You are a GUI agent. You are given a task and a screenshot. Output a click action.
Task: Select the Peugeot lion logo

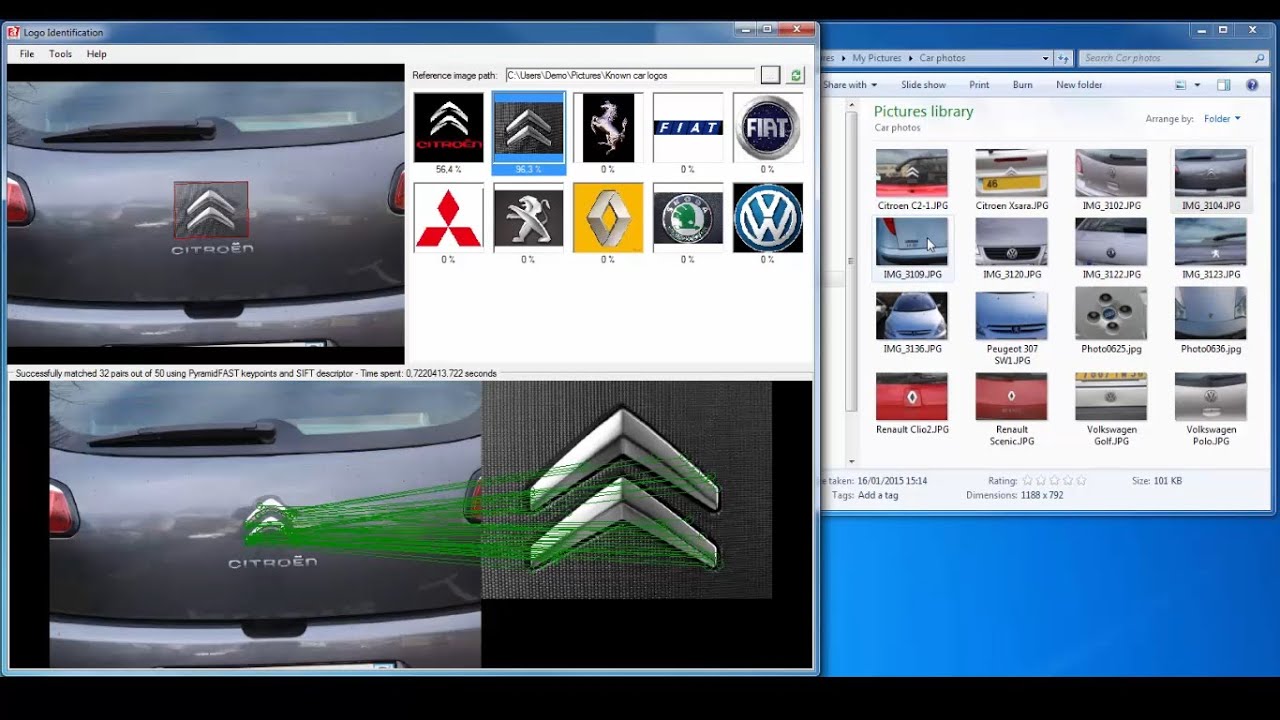[528, 218]
